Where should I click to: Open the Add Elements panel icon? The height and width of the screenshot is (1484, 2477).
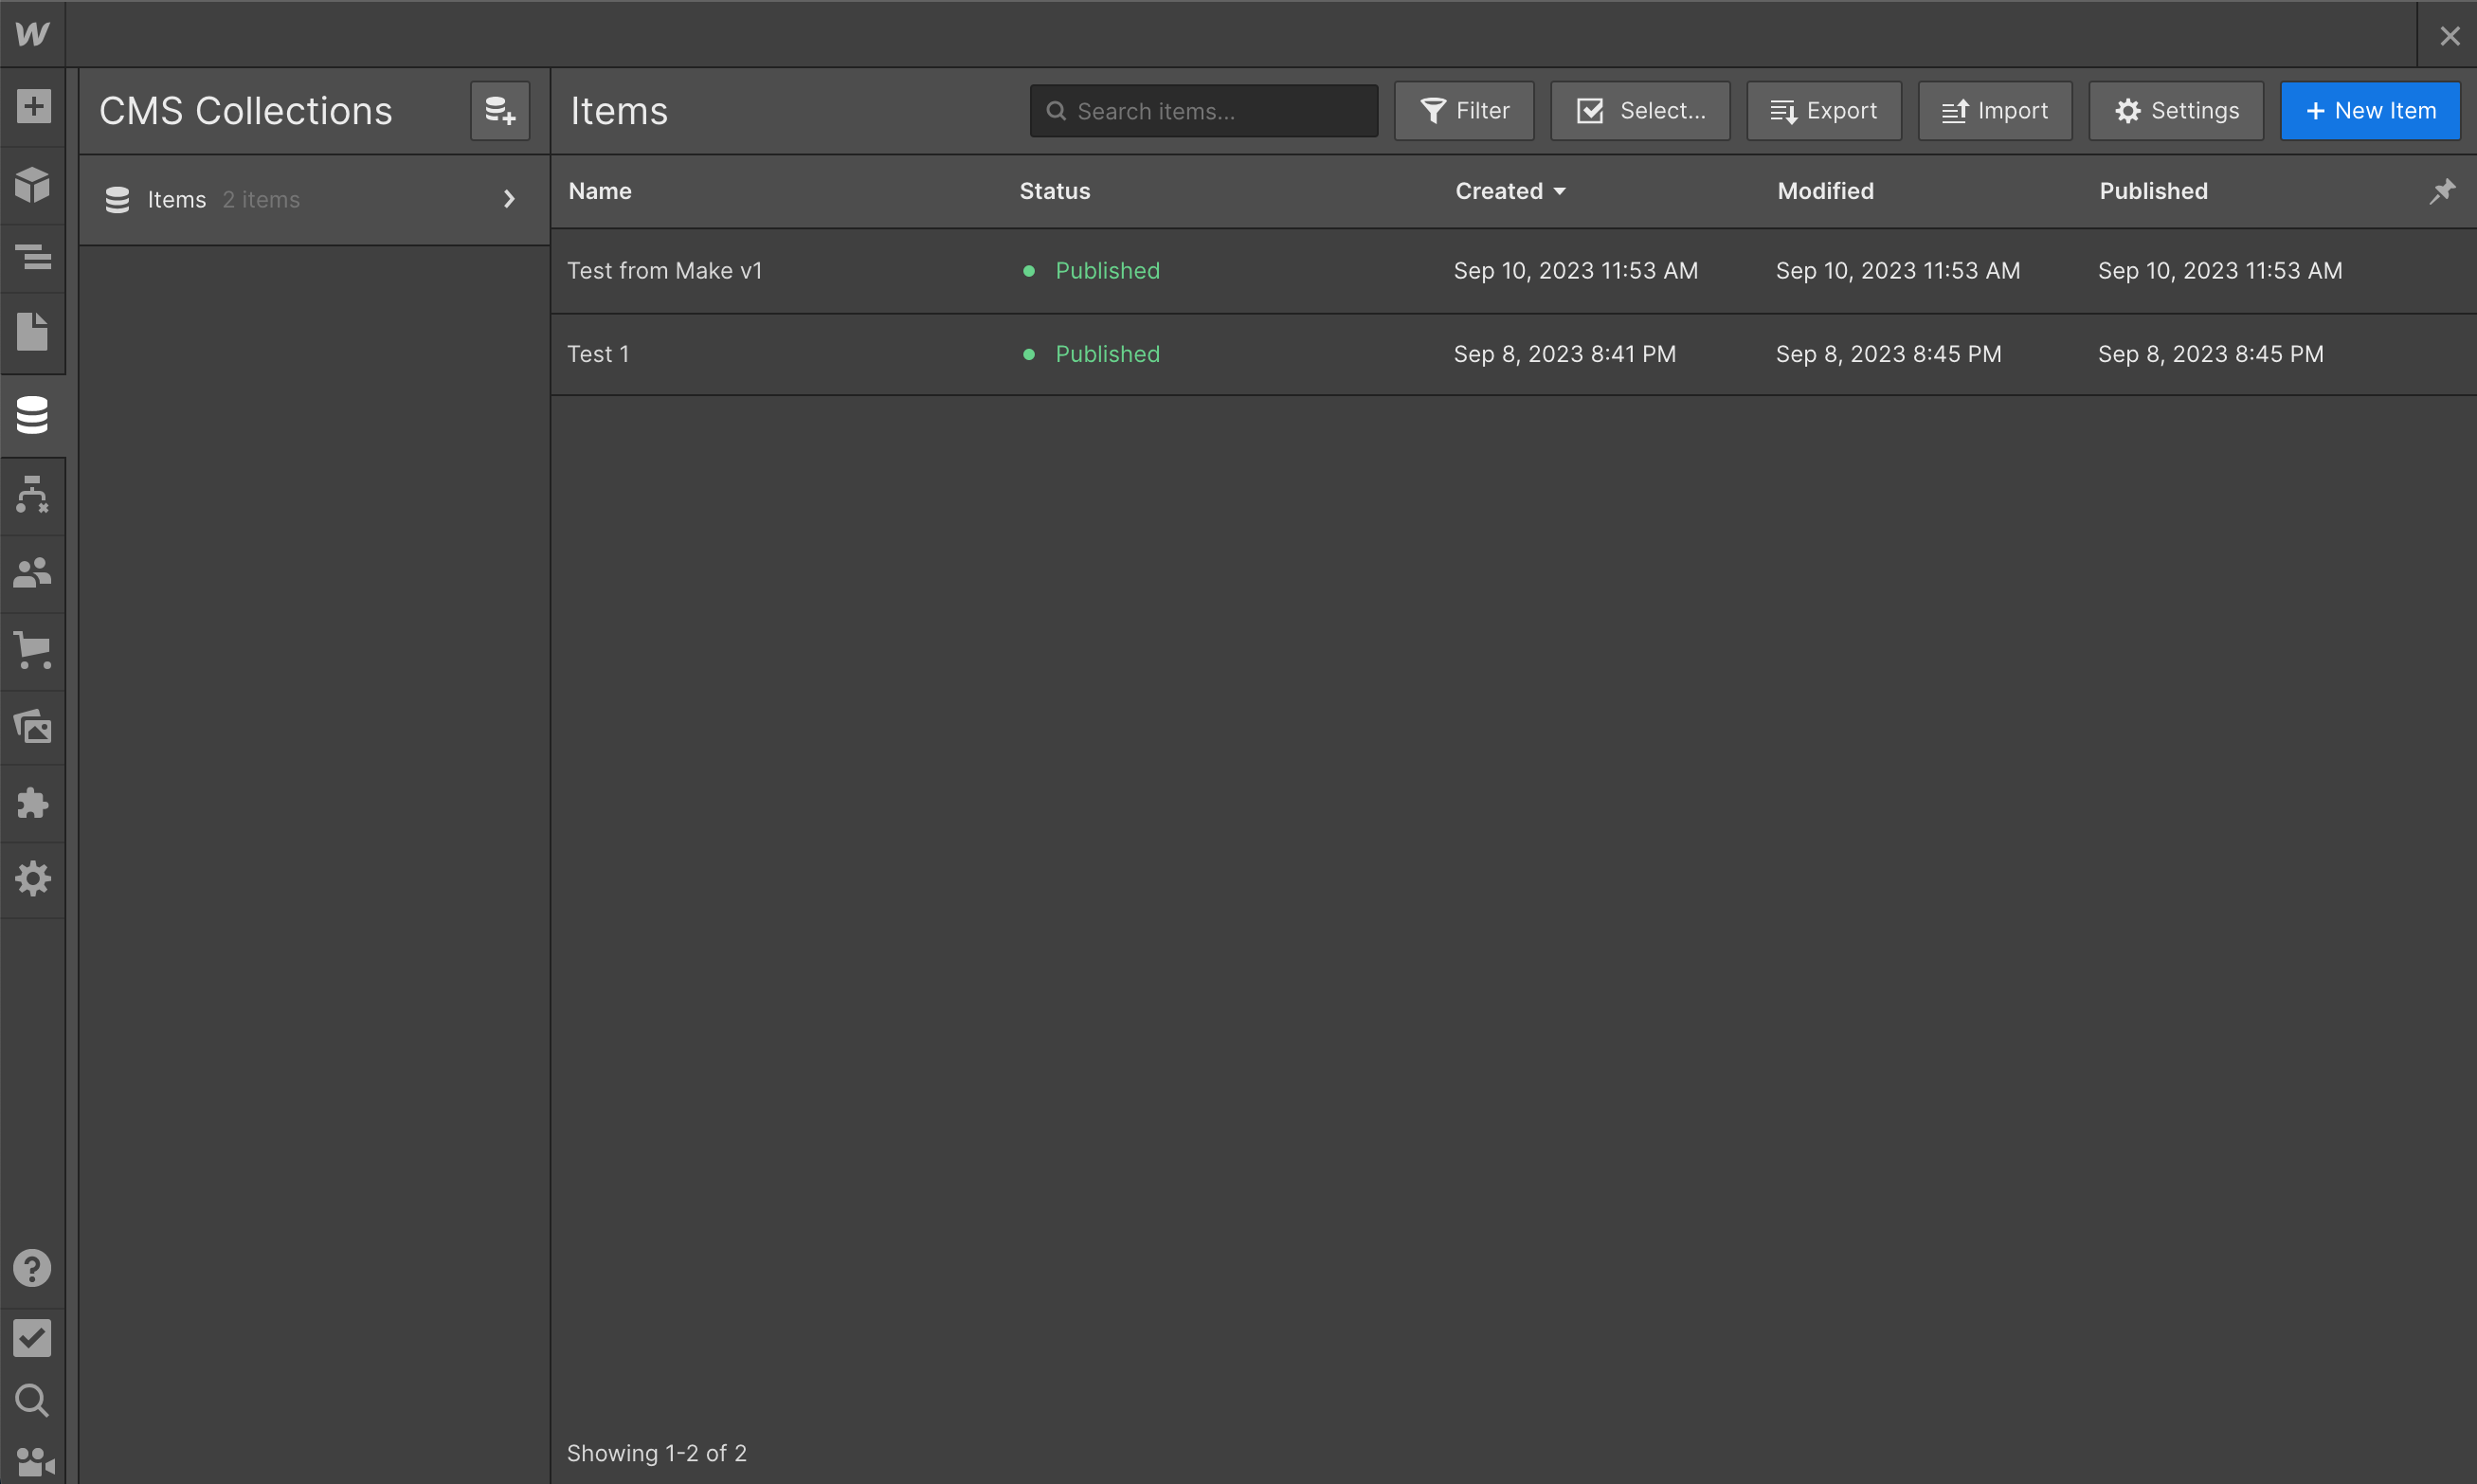point(33,106)
